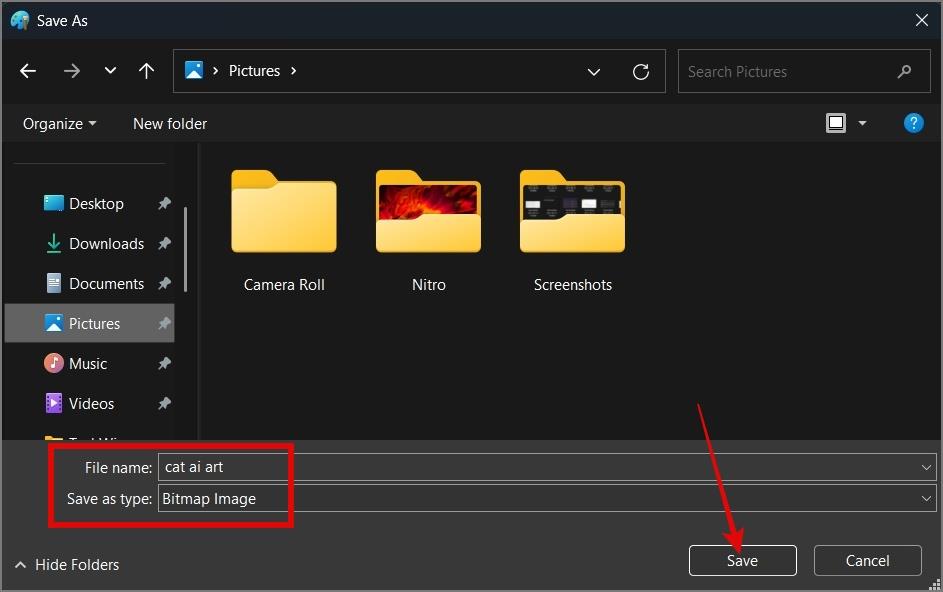
Task: Click the pin icon beside Downloads
Action: (x=164, y=243)
